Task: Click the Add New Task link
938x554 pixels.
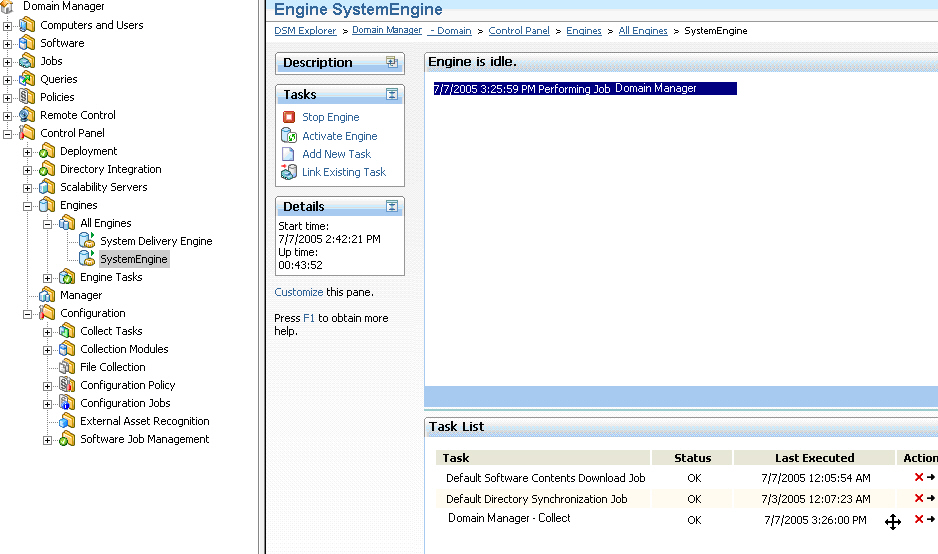Action: [x=336, y=154]
